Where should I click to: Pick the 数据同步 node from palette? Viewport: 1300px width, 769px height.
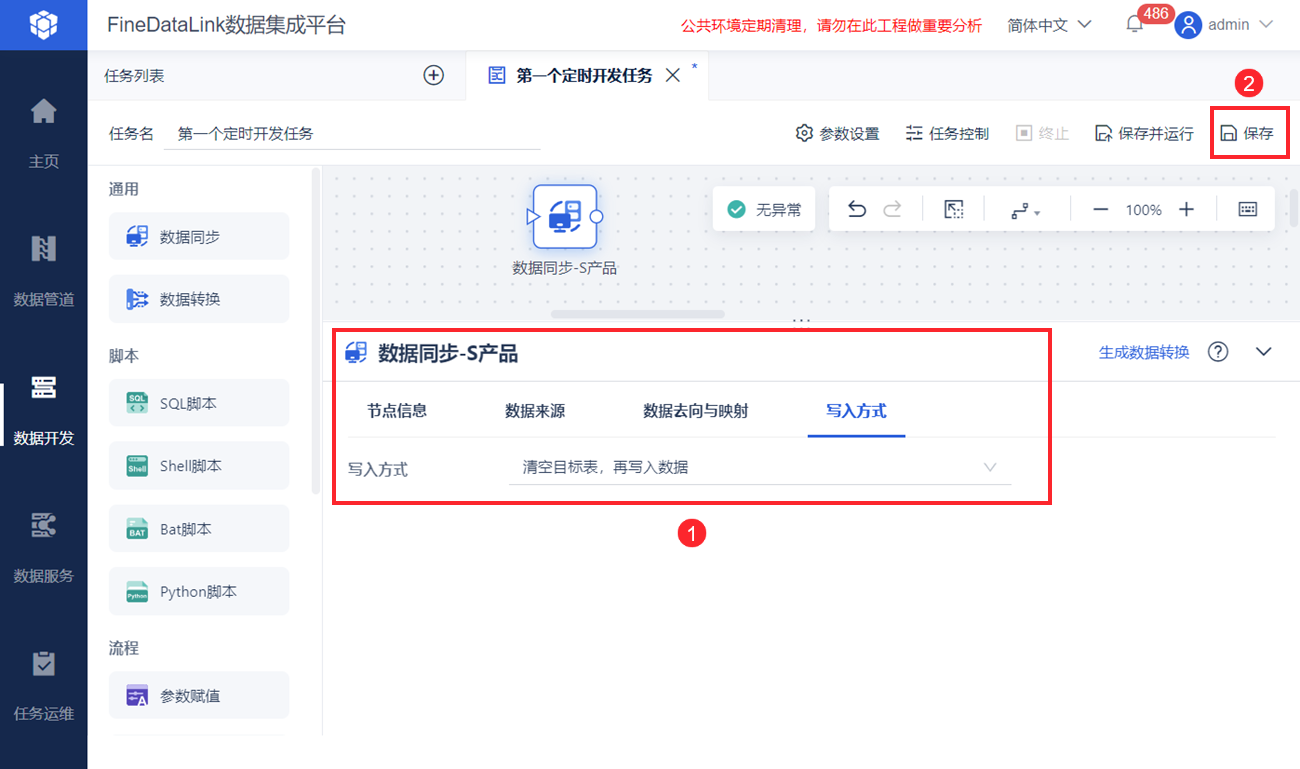point(199,237)
